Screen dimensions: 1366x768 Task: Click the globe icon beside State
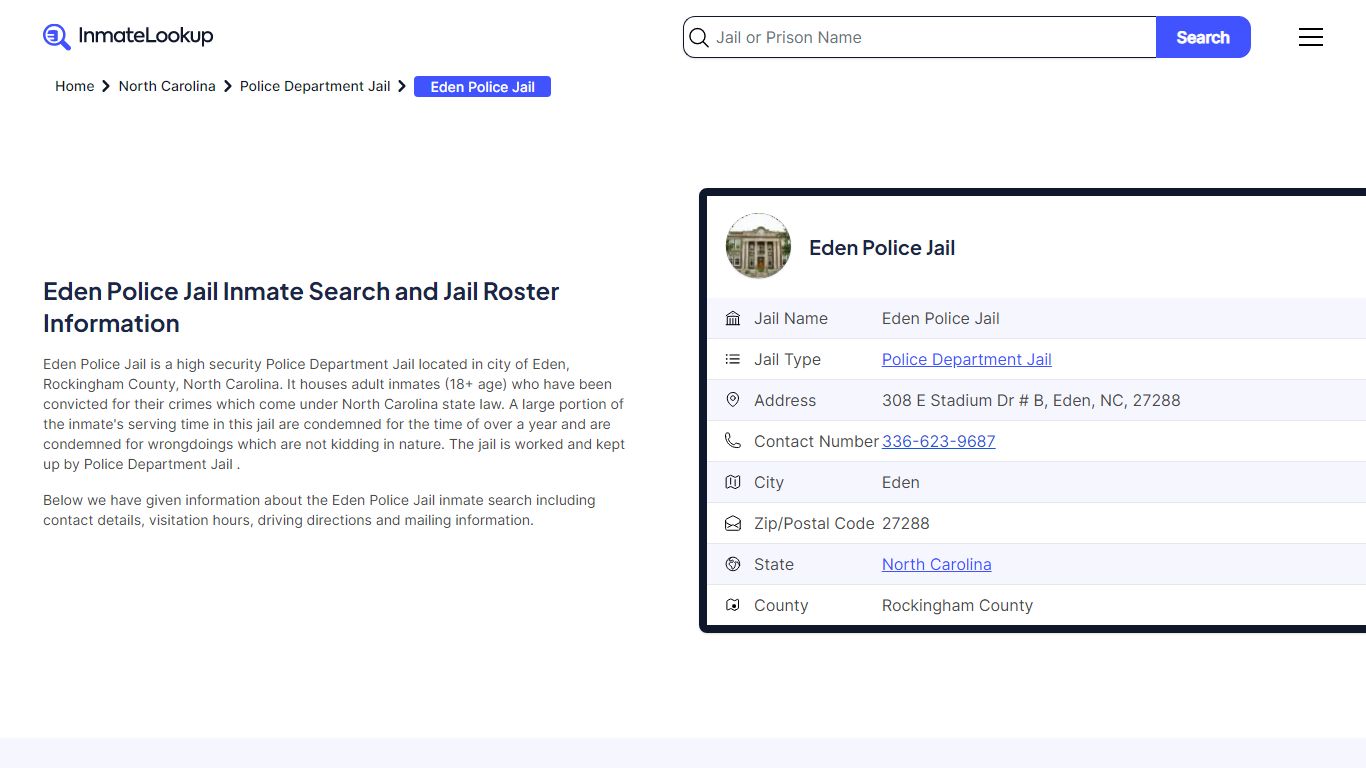click(733, 564)
